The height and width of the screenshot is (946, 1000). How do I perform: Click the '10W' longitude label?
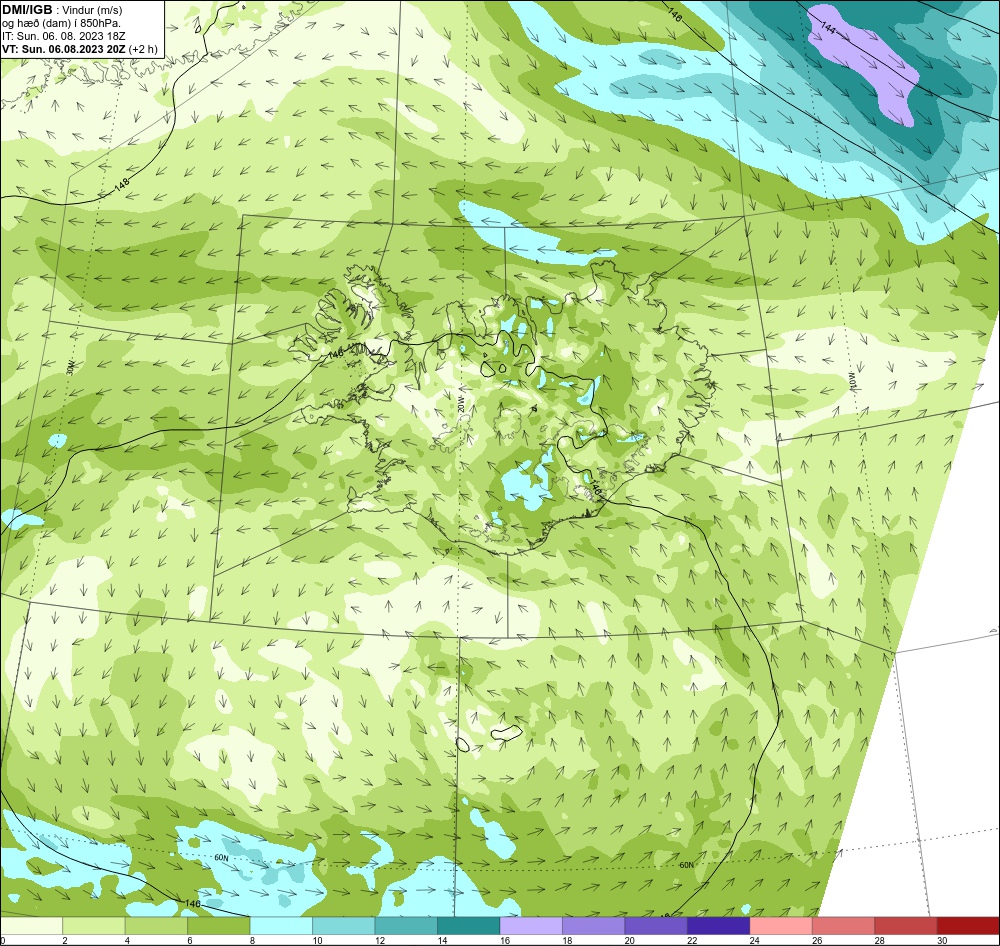click(853, 380)
